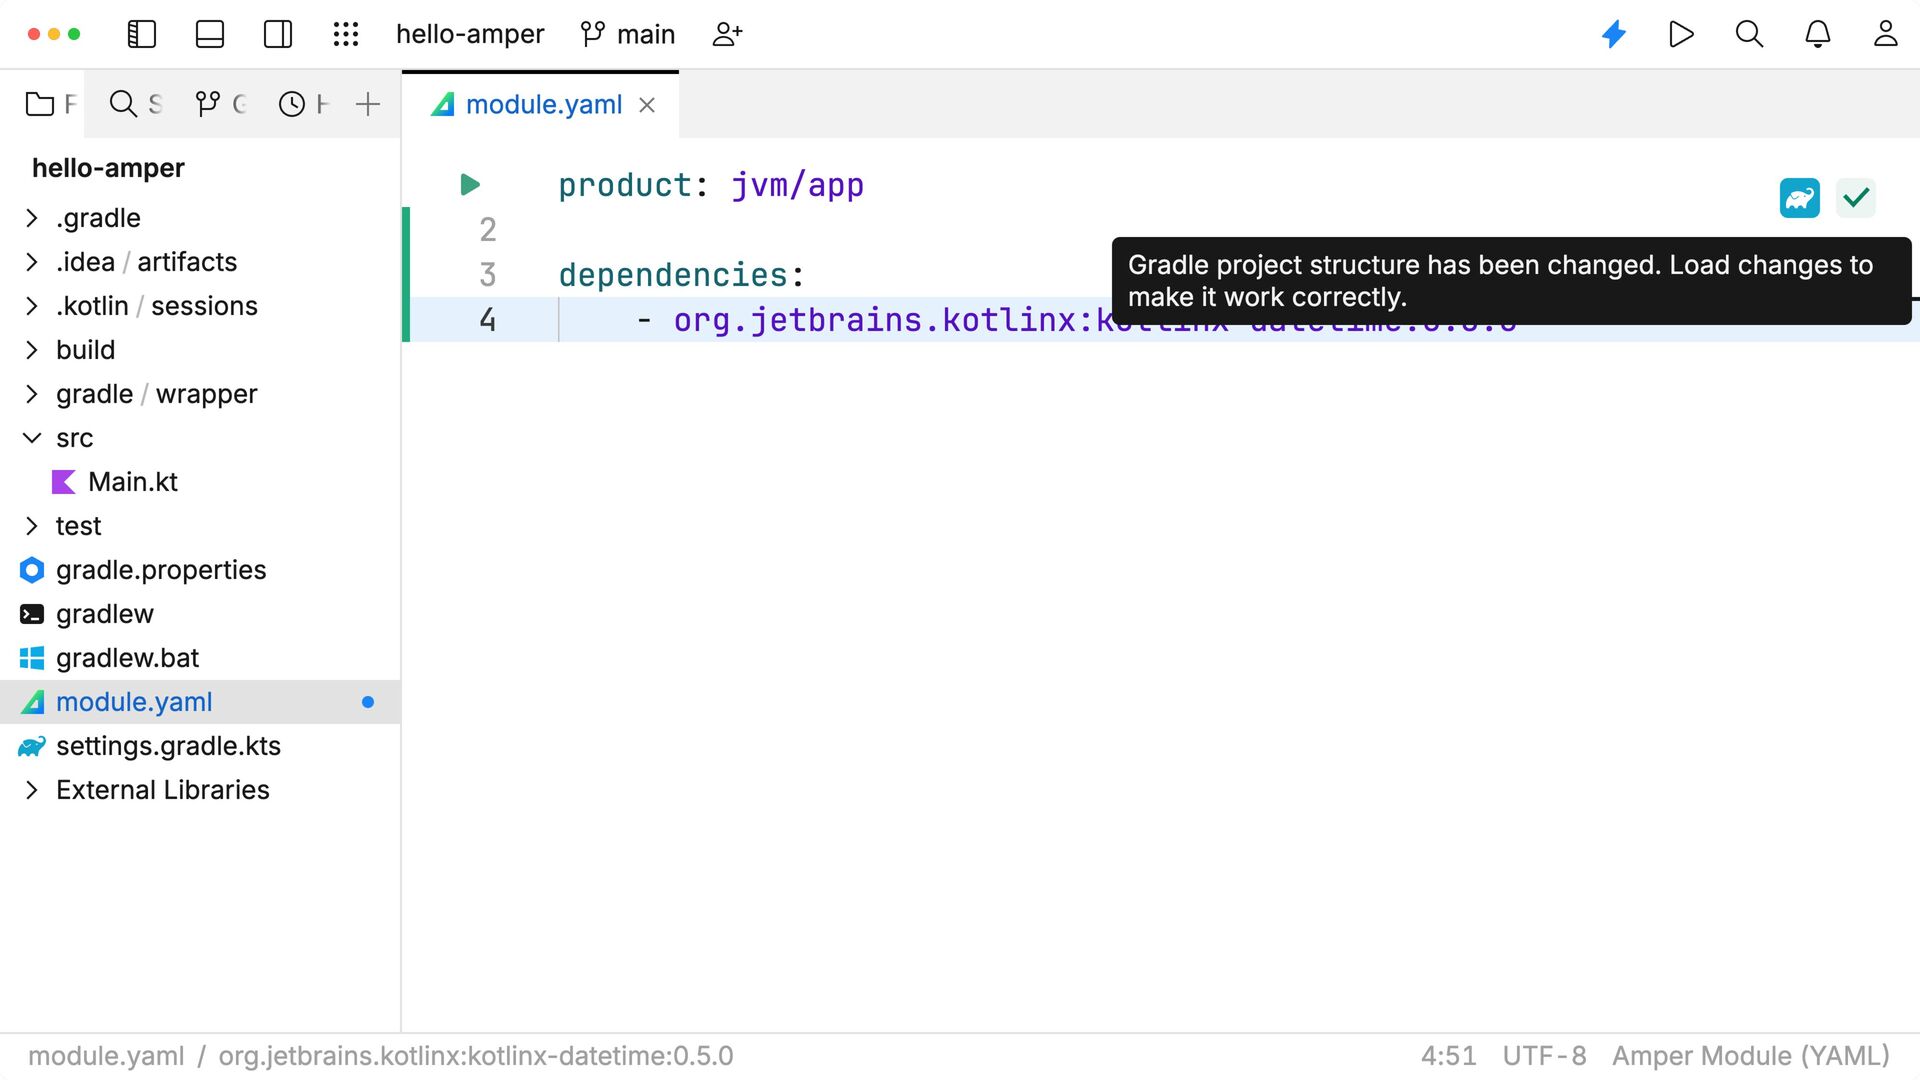This screenshot has width=1920, height=1080.
Task: Open gradle.properties file
Action: (161, 570)
